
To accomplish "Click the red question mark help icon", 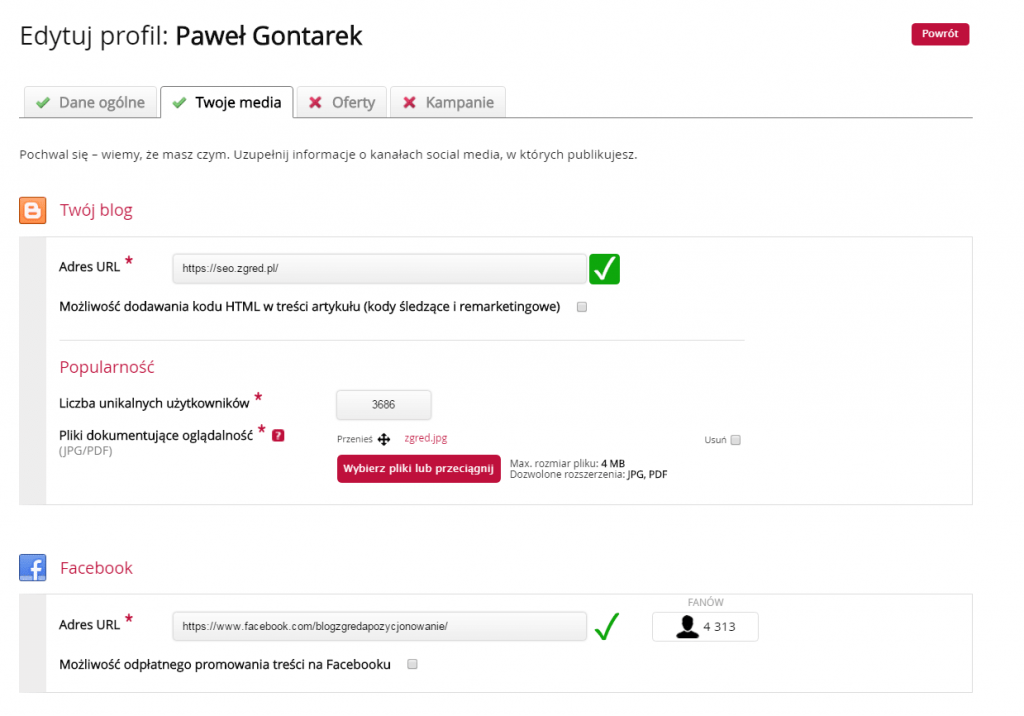I will (279, 435).
